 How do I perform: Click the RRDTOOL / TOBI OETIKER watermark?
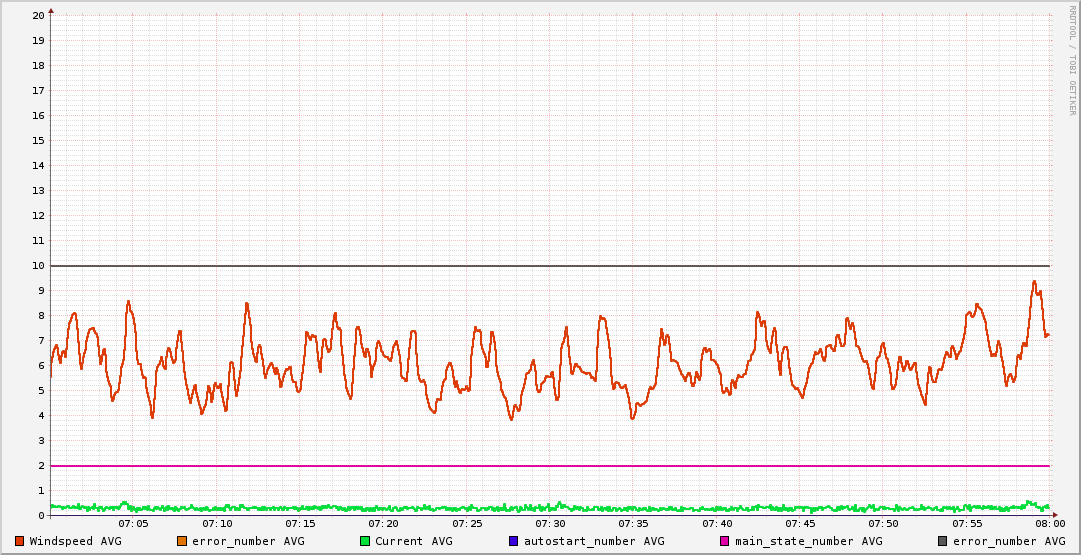1072,60
